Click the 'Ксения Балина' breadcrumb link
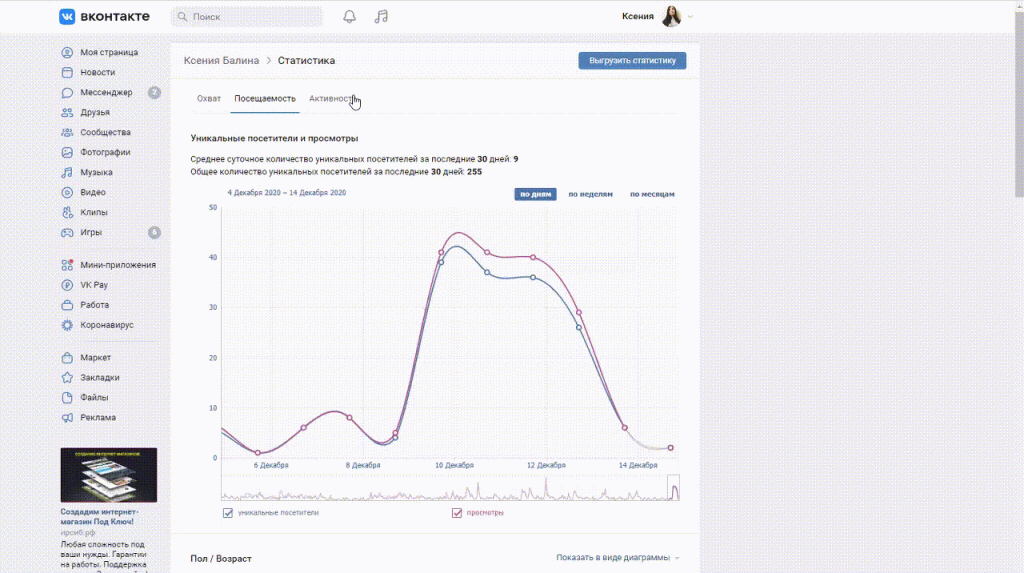The image size is (1024, 573). [221, 61]
